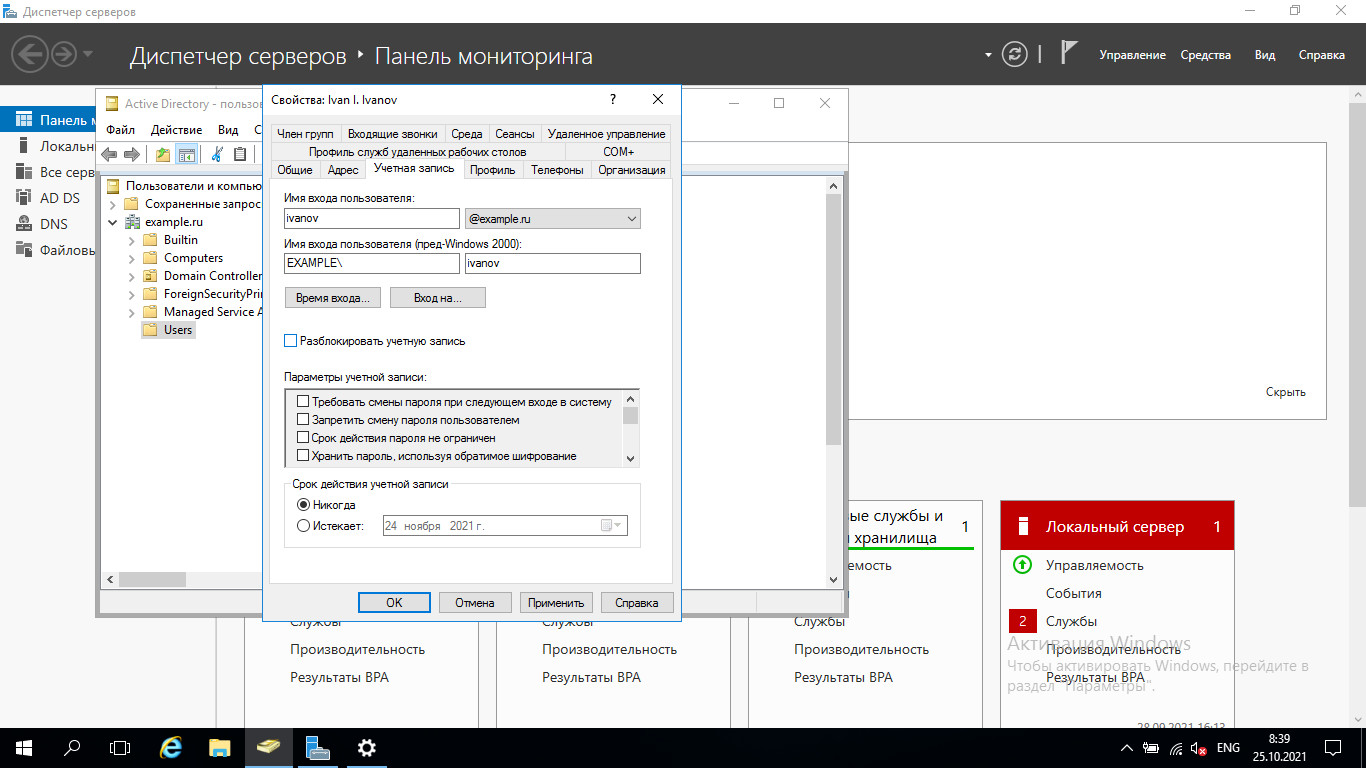
Task: Launch Internet Explorer from taskbar
Action: pyautogui.click(x=171, y=747)
